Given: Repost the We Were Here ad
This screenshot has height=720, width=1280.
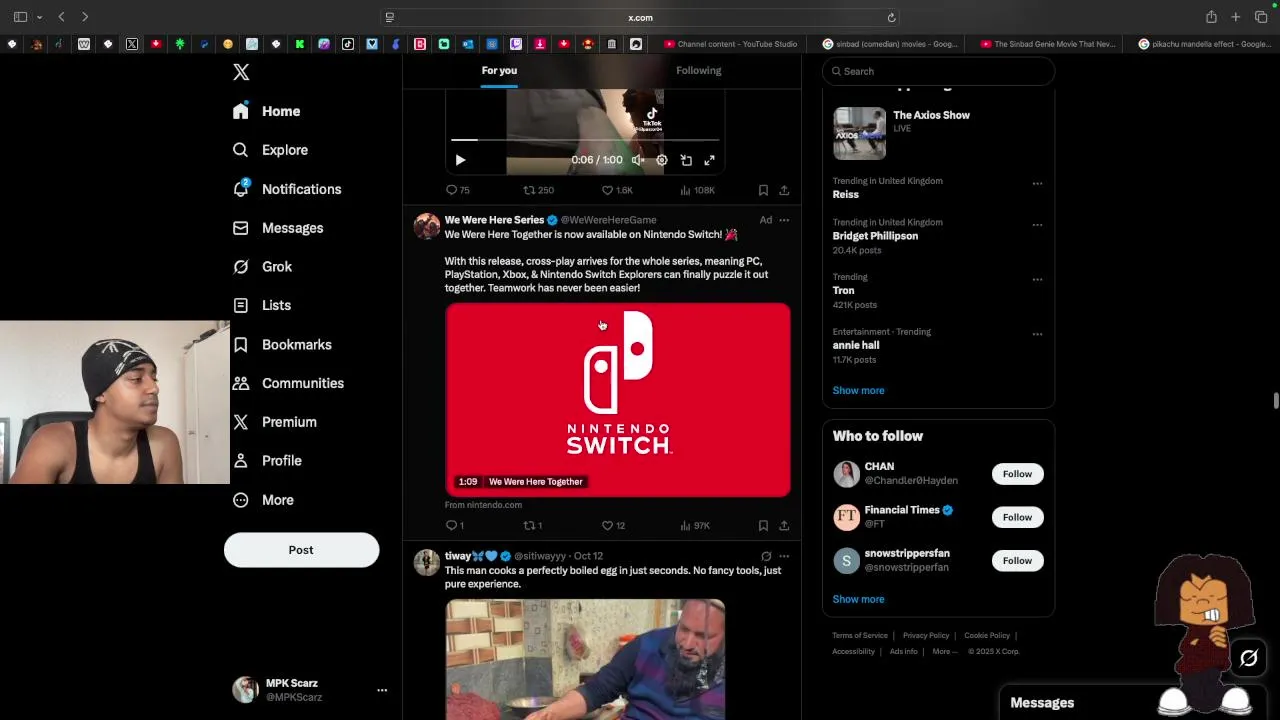Looking at the screenshot, I should pyautogui.click(x=533, y=525).
